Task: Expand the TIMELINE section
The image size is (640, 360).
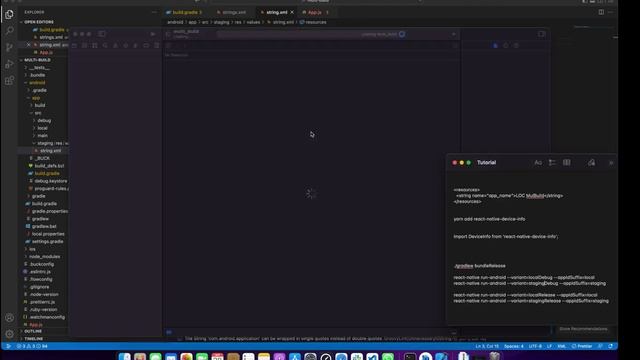Action: pos(34,339)
